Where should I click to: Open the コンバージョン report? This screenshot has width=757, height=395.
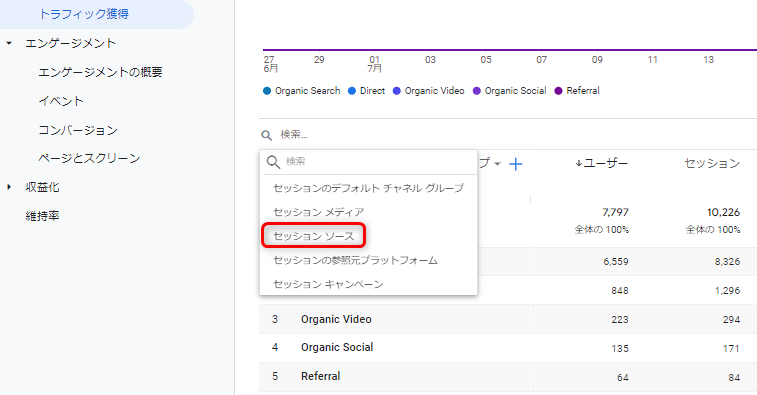78,130
